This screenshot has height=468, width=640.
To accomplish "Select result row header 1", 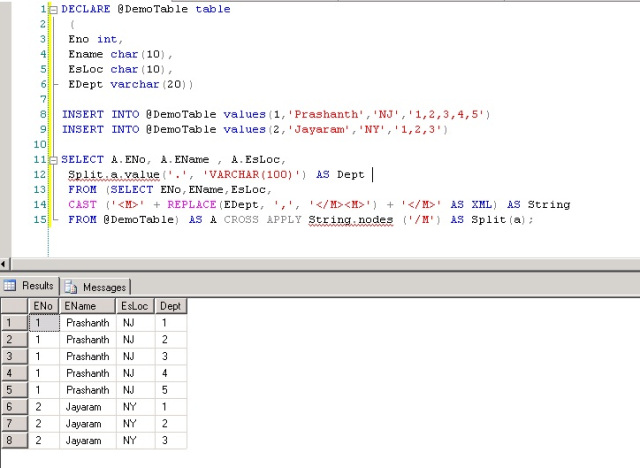I will coord(14,323).
